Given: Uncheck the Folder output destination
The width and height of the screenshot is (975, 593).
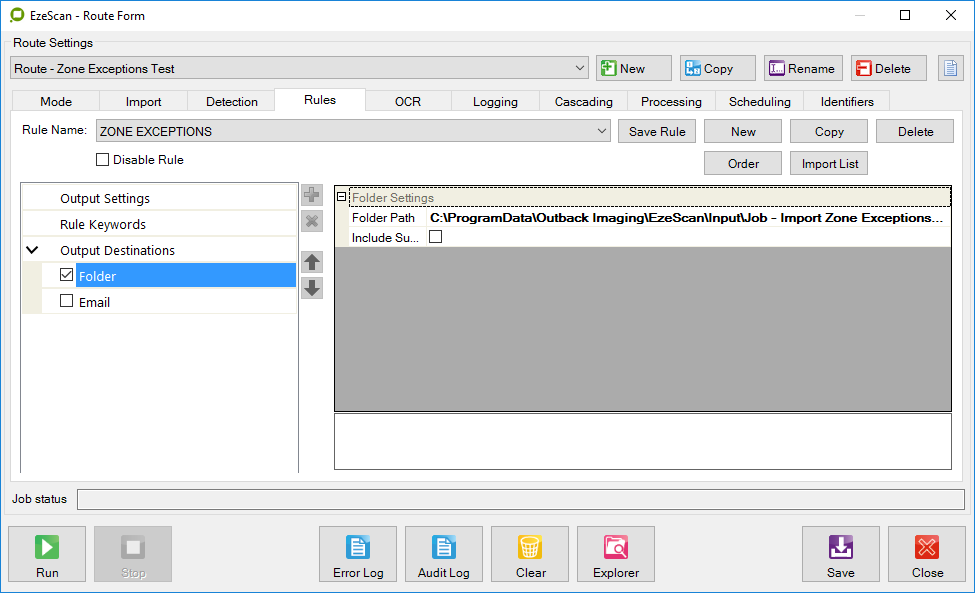Looking at the screenshot, I should pos(67,275).
